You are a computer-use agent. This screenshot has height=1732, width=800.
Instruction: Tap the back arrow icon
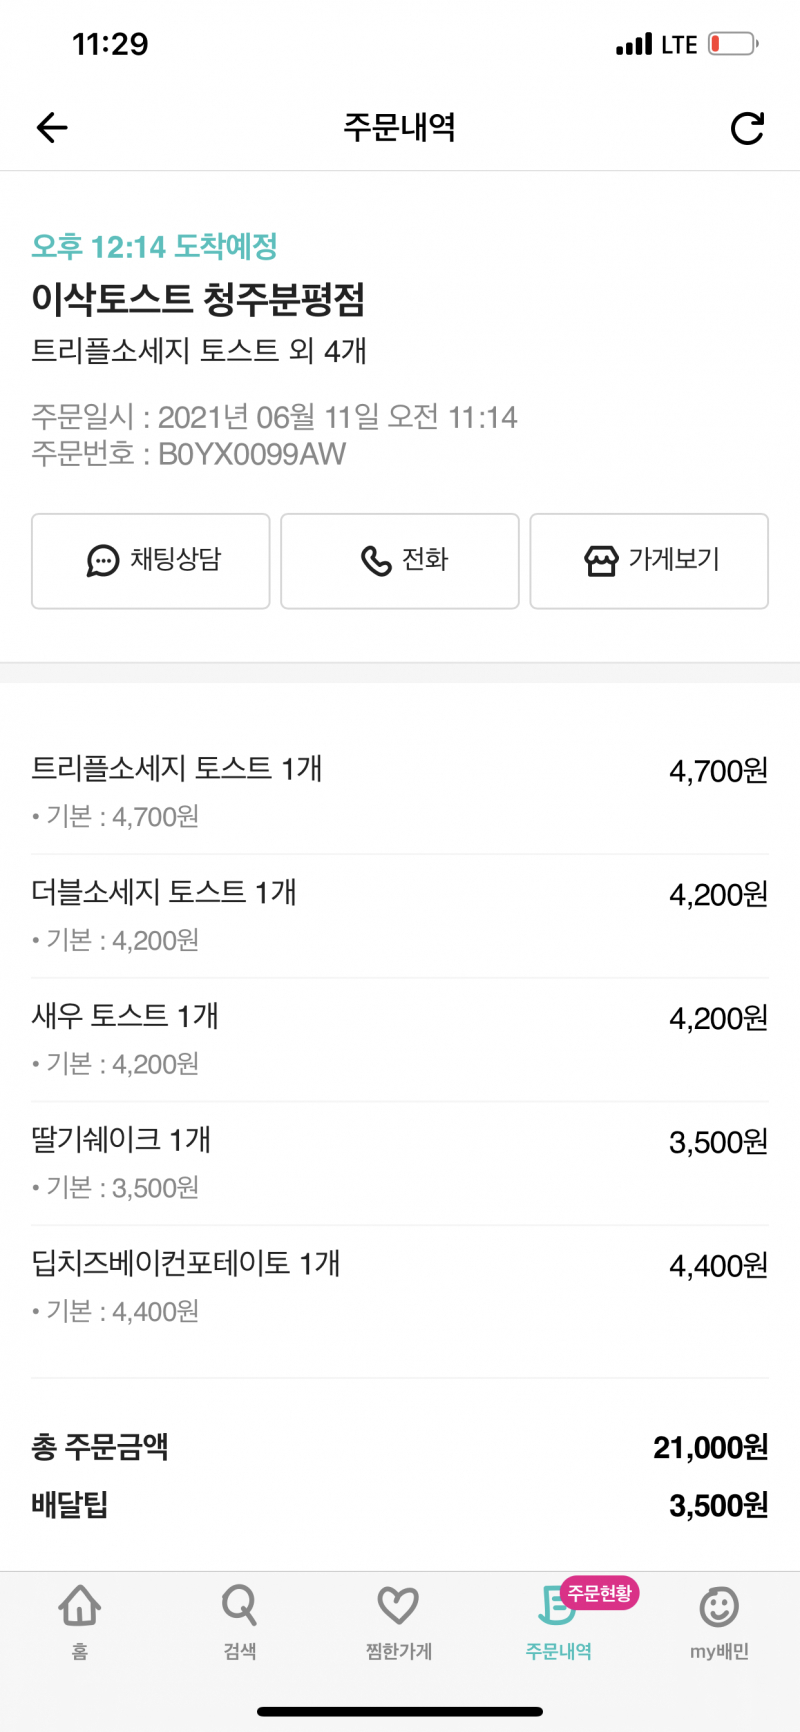pos(52,127)
